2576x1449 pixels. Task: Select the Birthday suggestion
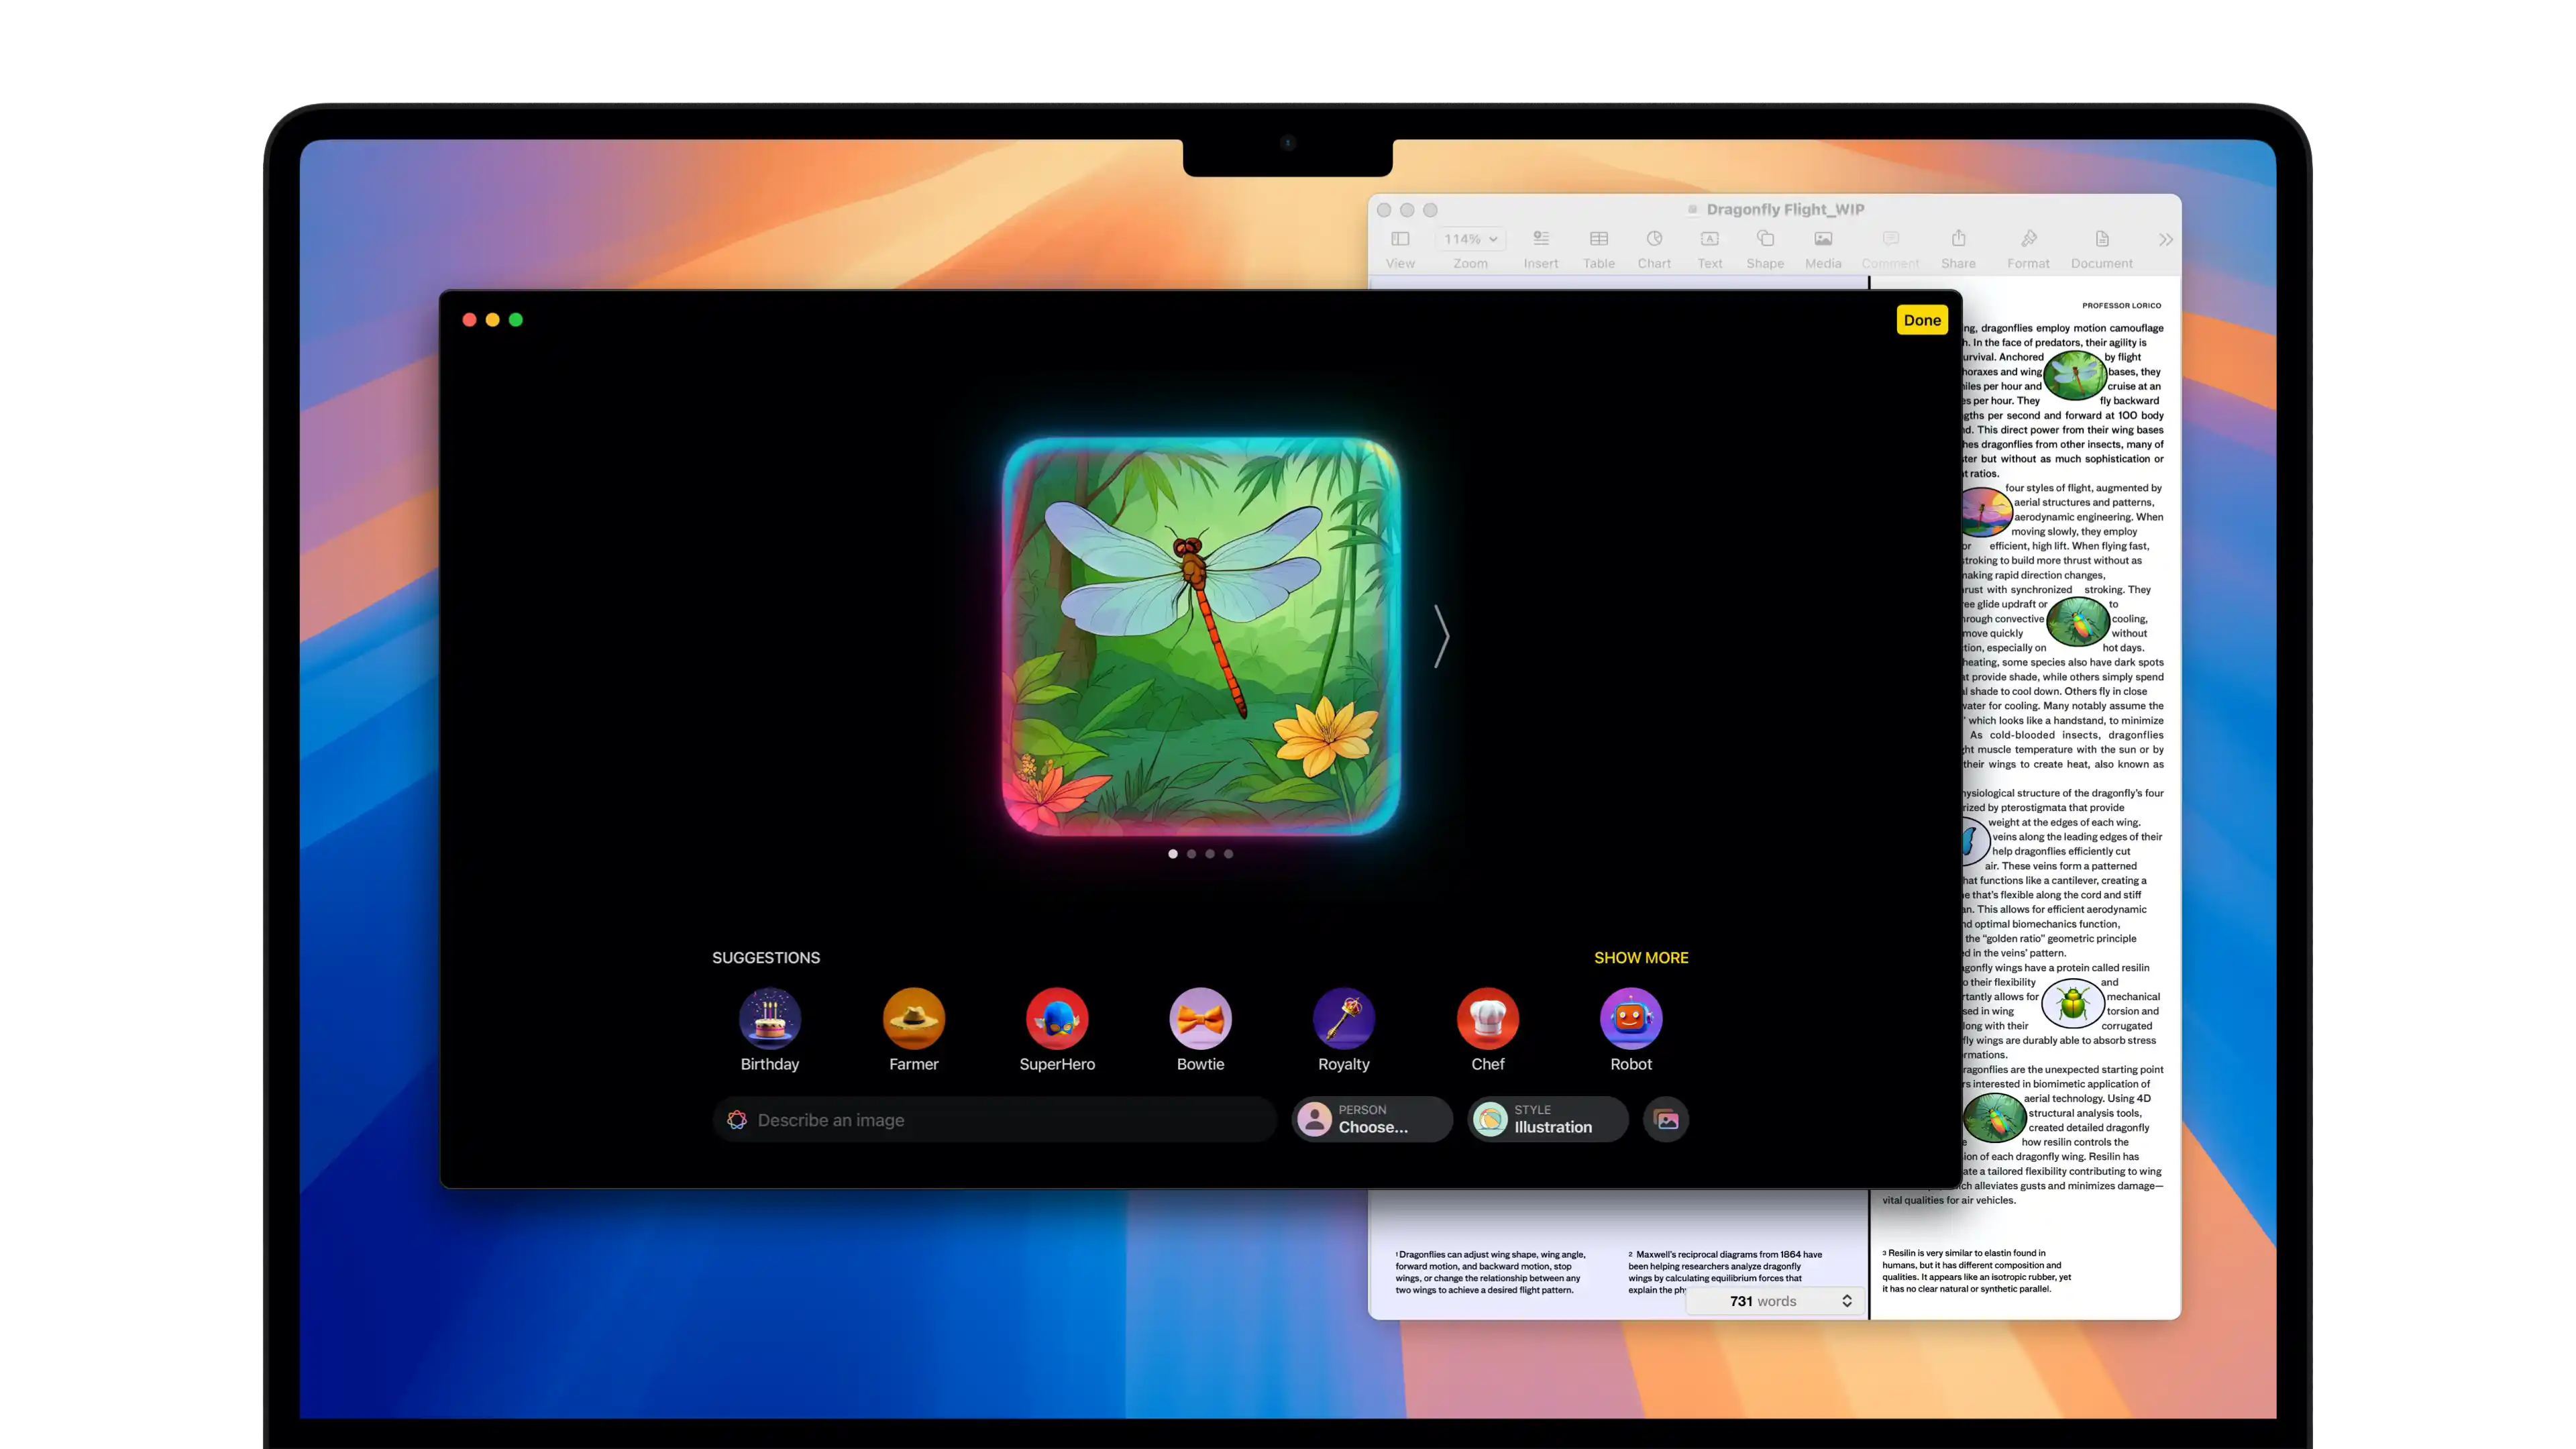[x=769, y=1018]
